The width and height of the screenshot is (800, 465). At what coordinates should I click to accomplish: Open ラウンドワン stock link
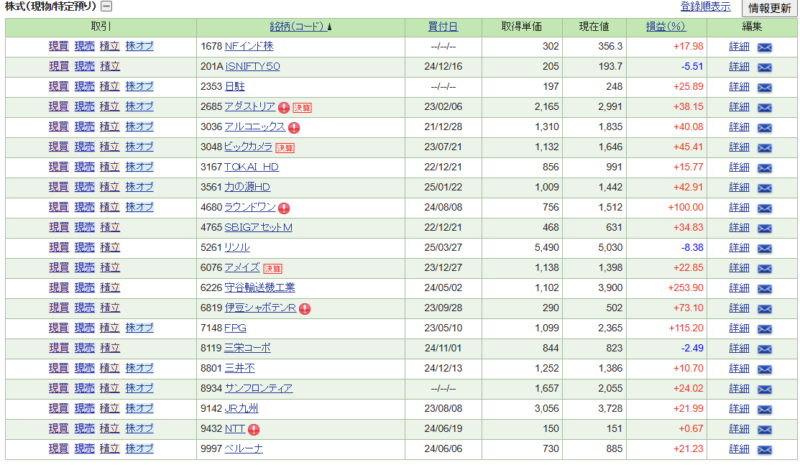click(x=250, y=207)
